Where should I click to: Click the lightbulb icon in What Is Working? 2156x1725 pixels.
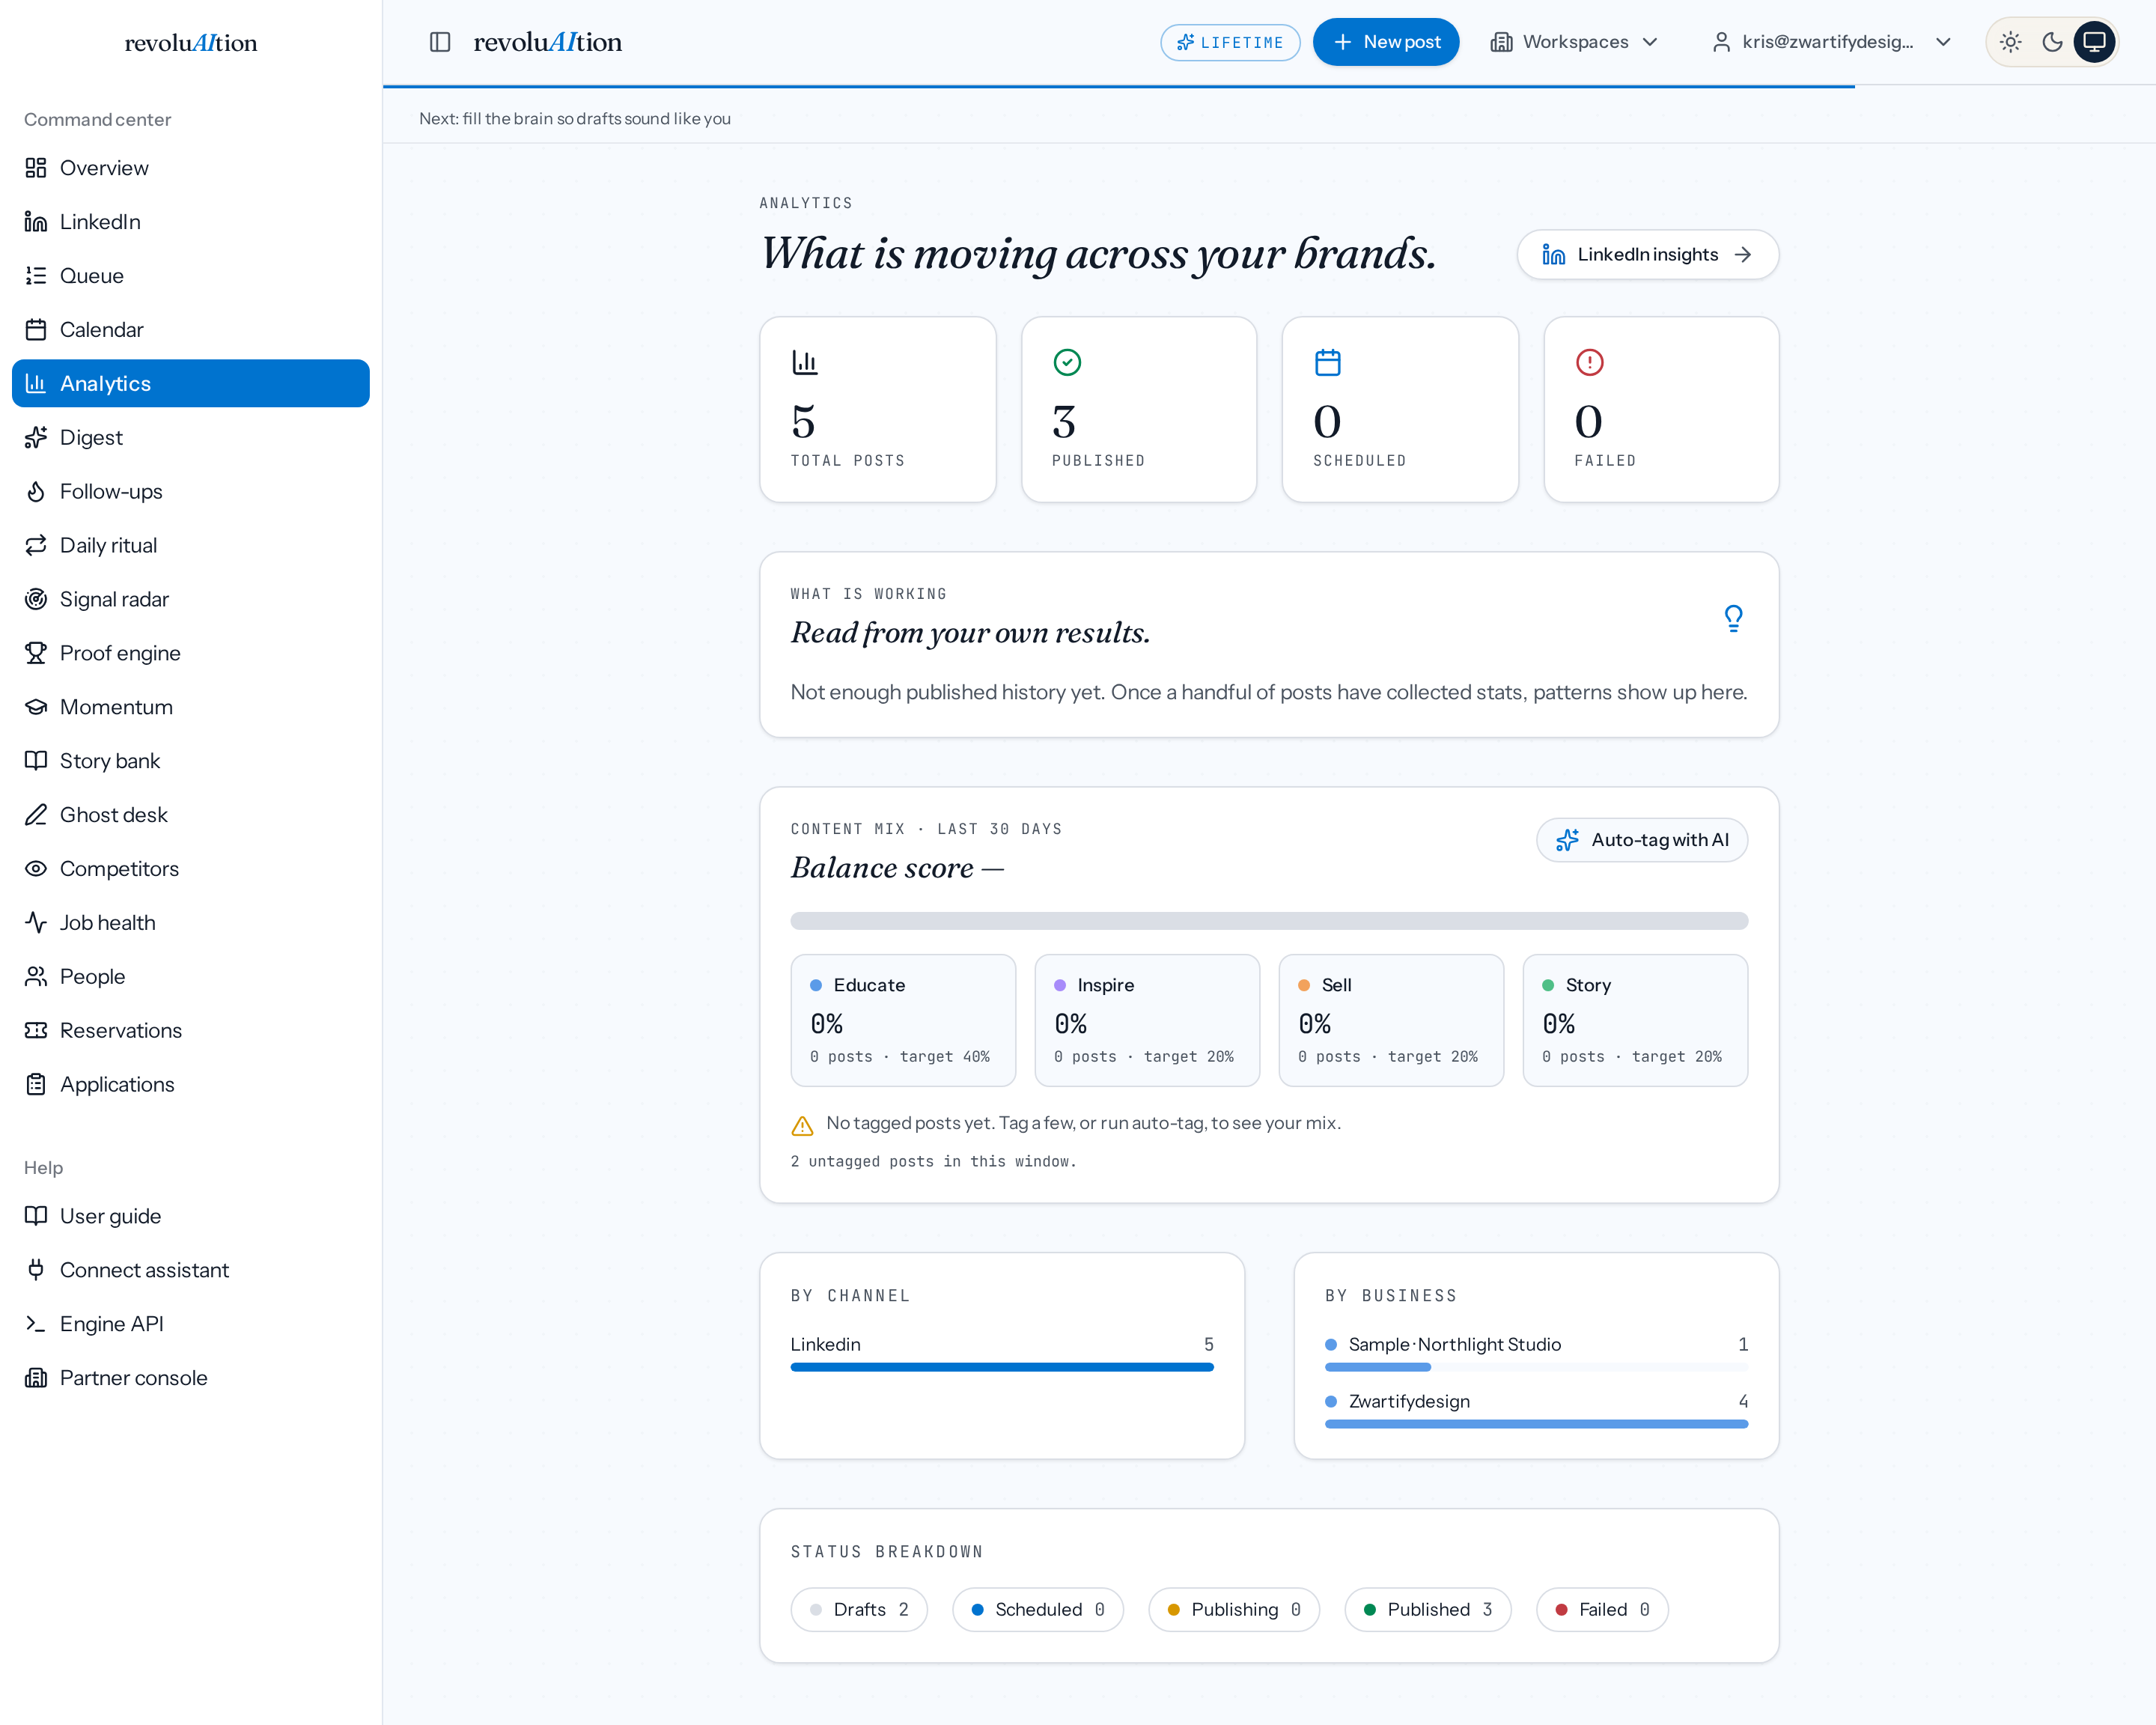click(x=1733, y=618)
